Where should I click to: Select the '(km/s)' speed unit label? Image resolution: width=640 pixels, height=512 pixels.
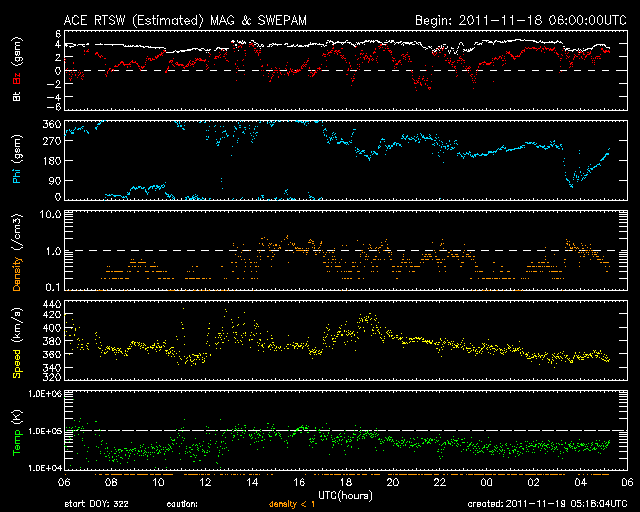17,325
